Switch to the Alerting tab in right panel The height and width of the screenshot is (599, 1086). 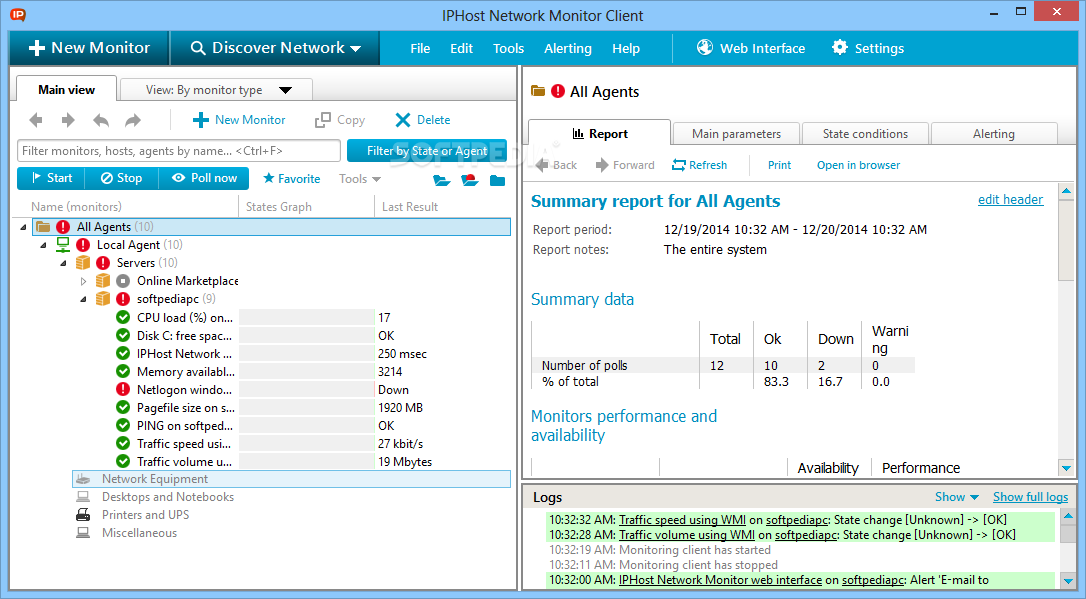[994, 134]
